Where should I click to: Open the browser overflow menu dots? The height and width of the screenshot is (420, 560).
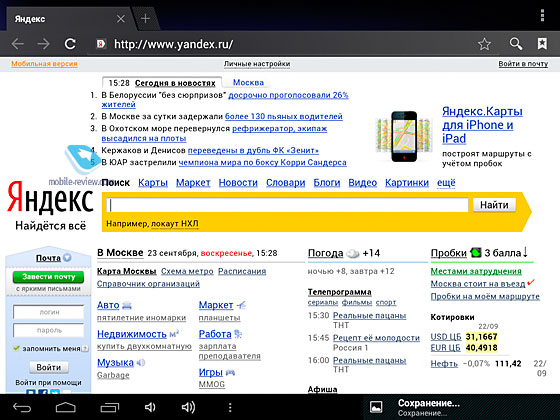(542, 15)
